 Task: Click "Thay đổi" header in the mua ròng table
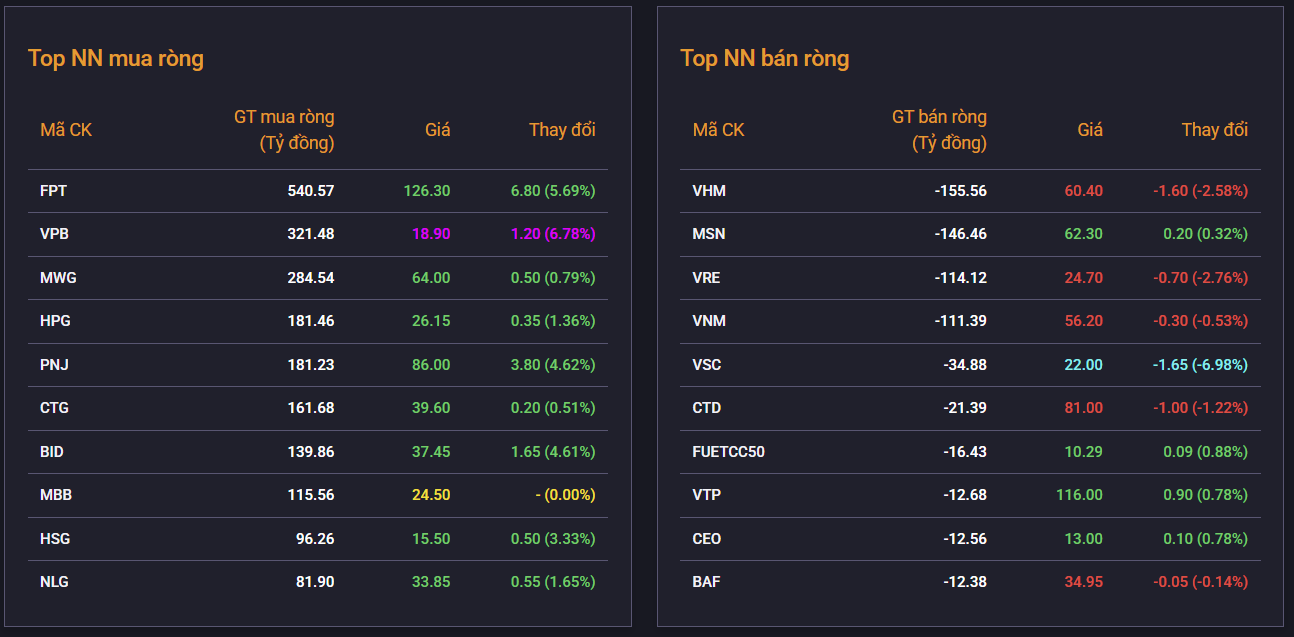[562, 130]
